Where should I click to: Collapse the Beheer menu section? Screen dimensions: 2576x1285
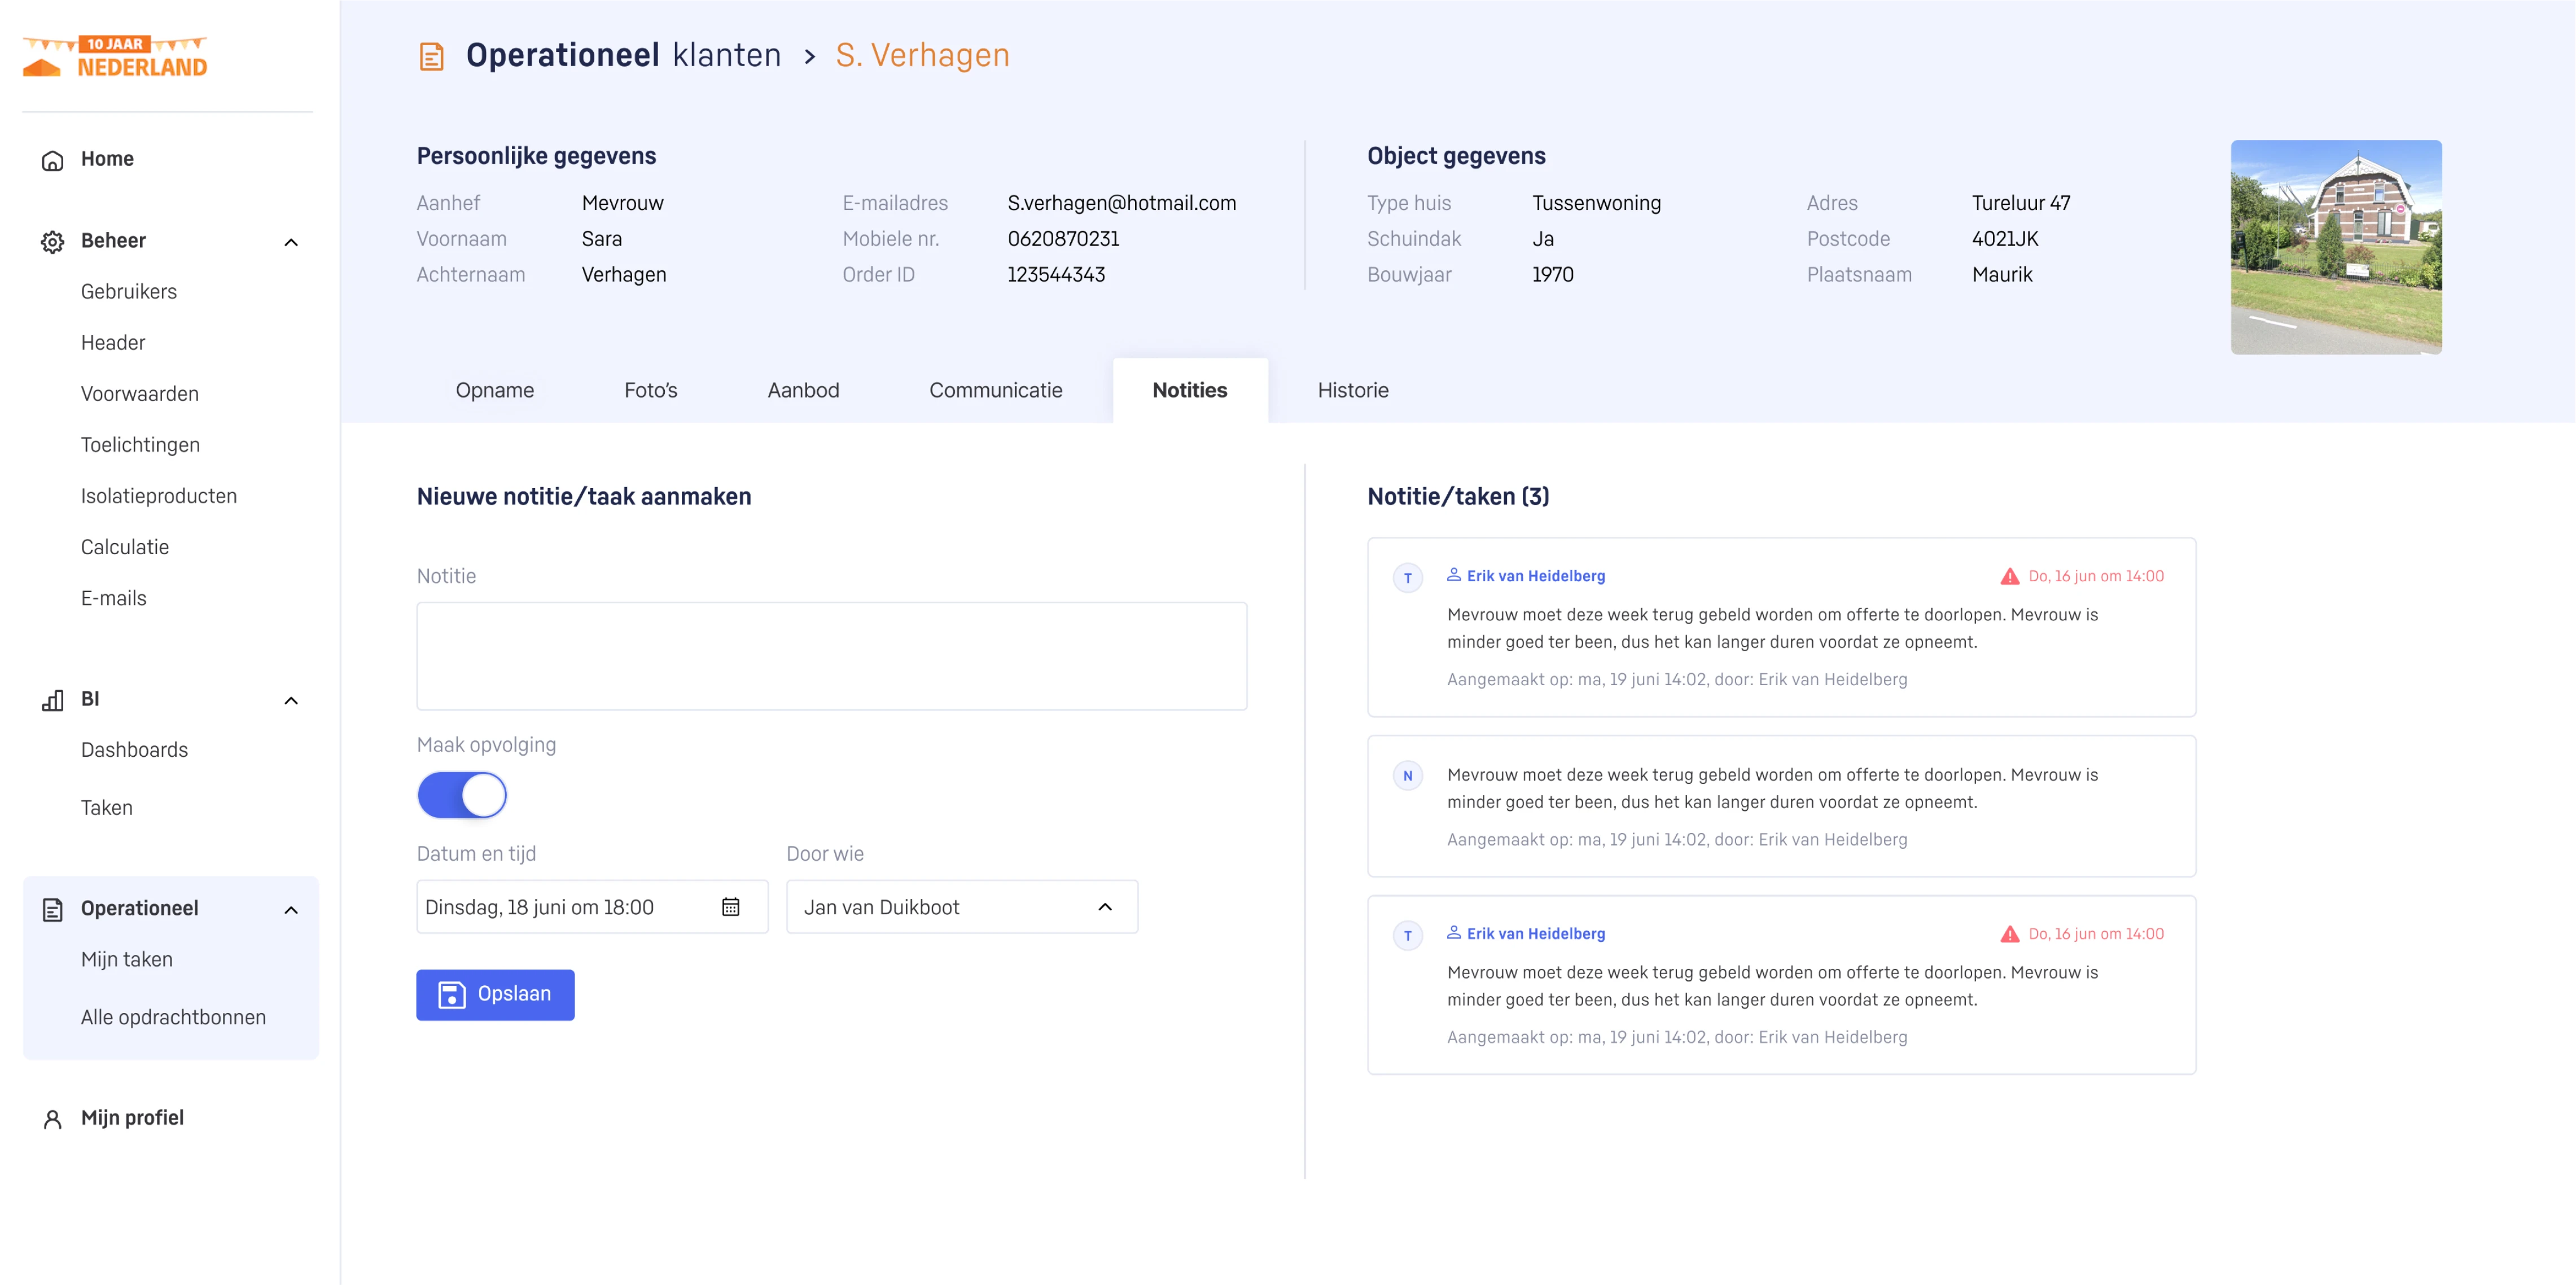tap(291, 242)
